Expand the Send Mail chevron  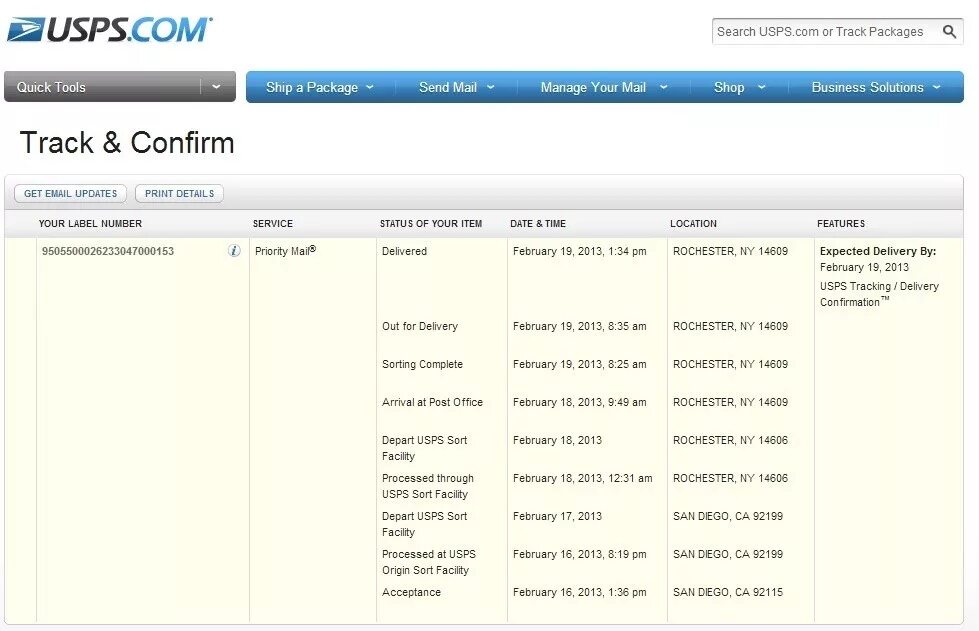490,87
